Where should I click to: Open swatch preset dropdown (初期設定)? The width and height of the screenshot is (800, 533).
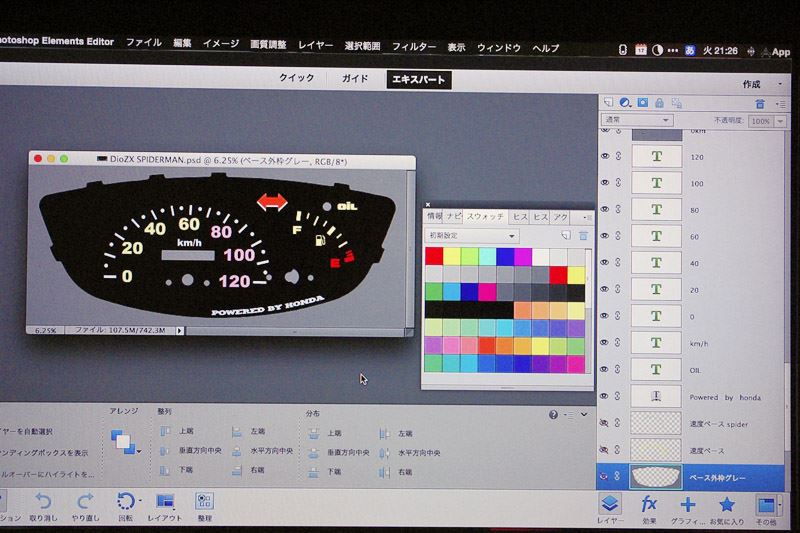(x=471, y=236)
